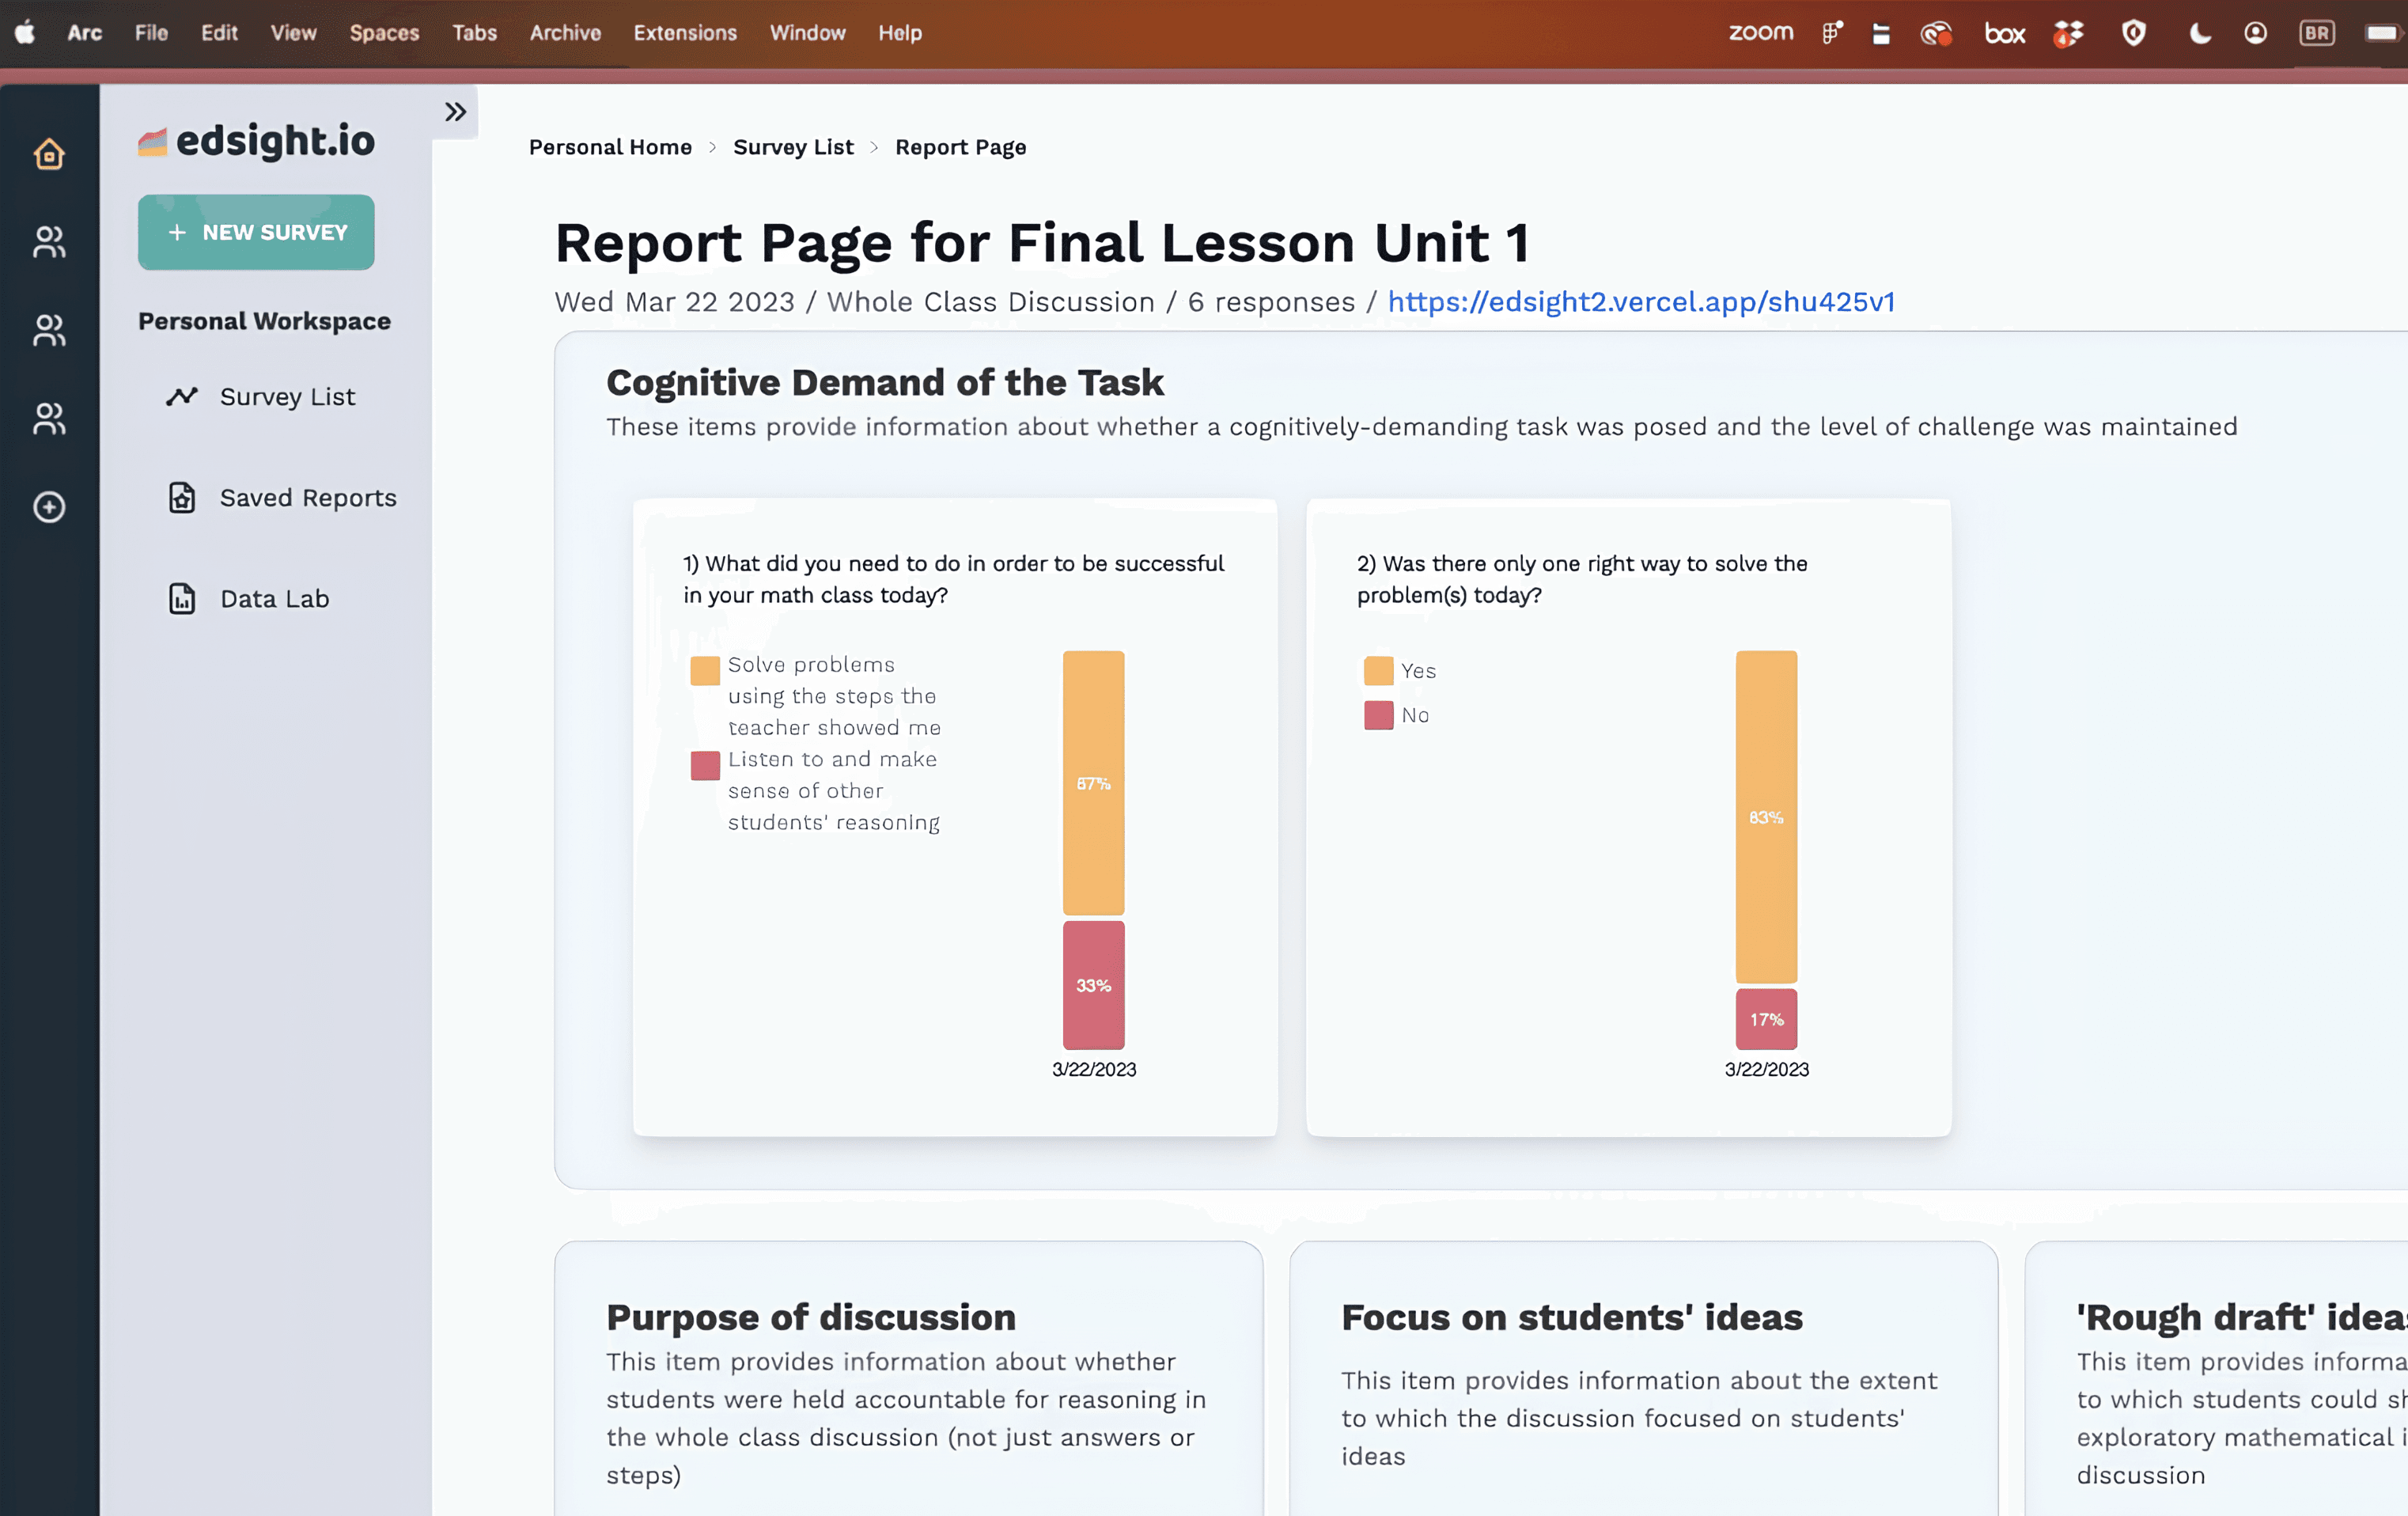
Task: Click the question 1 text about being successful
Action: pos(953,579)
